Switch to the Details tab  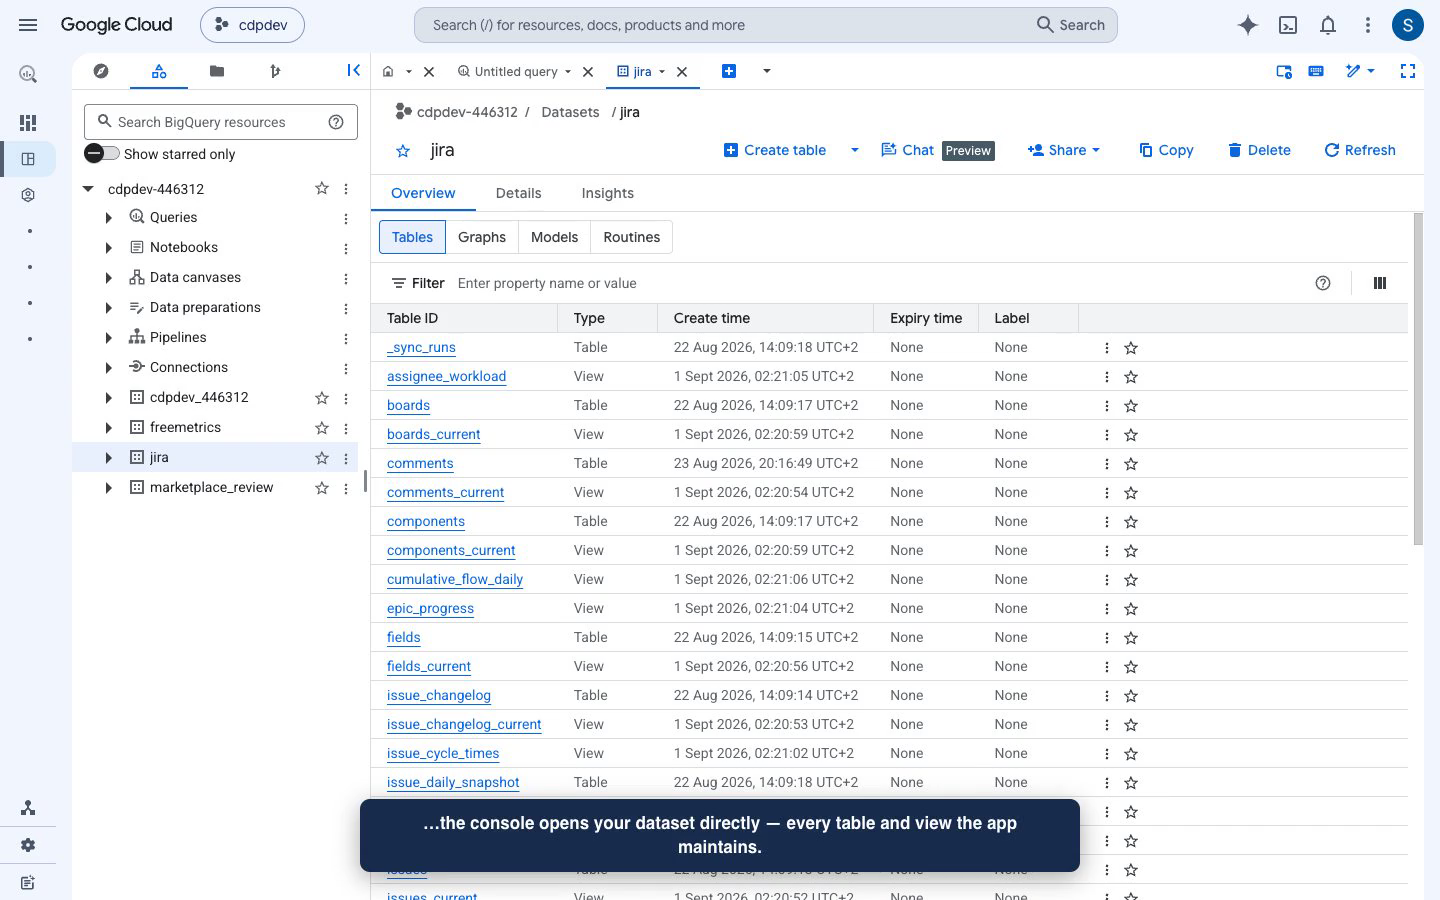coord(518,193)
